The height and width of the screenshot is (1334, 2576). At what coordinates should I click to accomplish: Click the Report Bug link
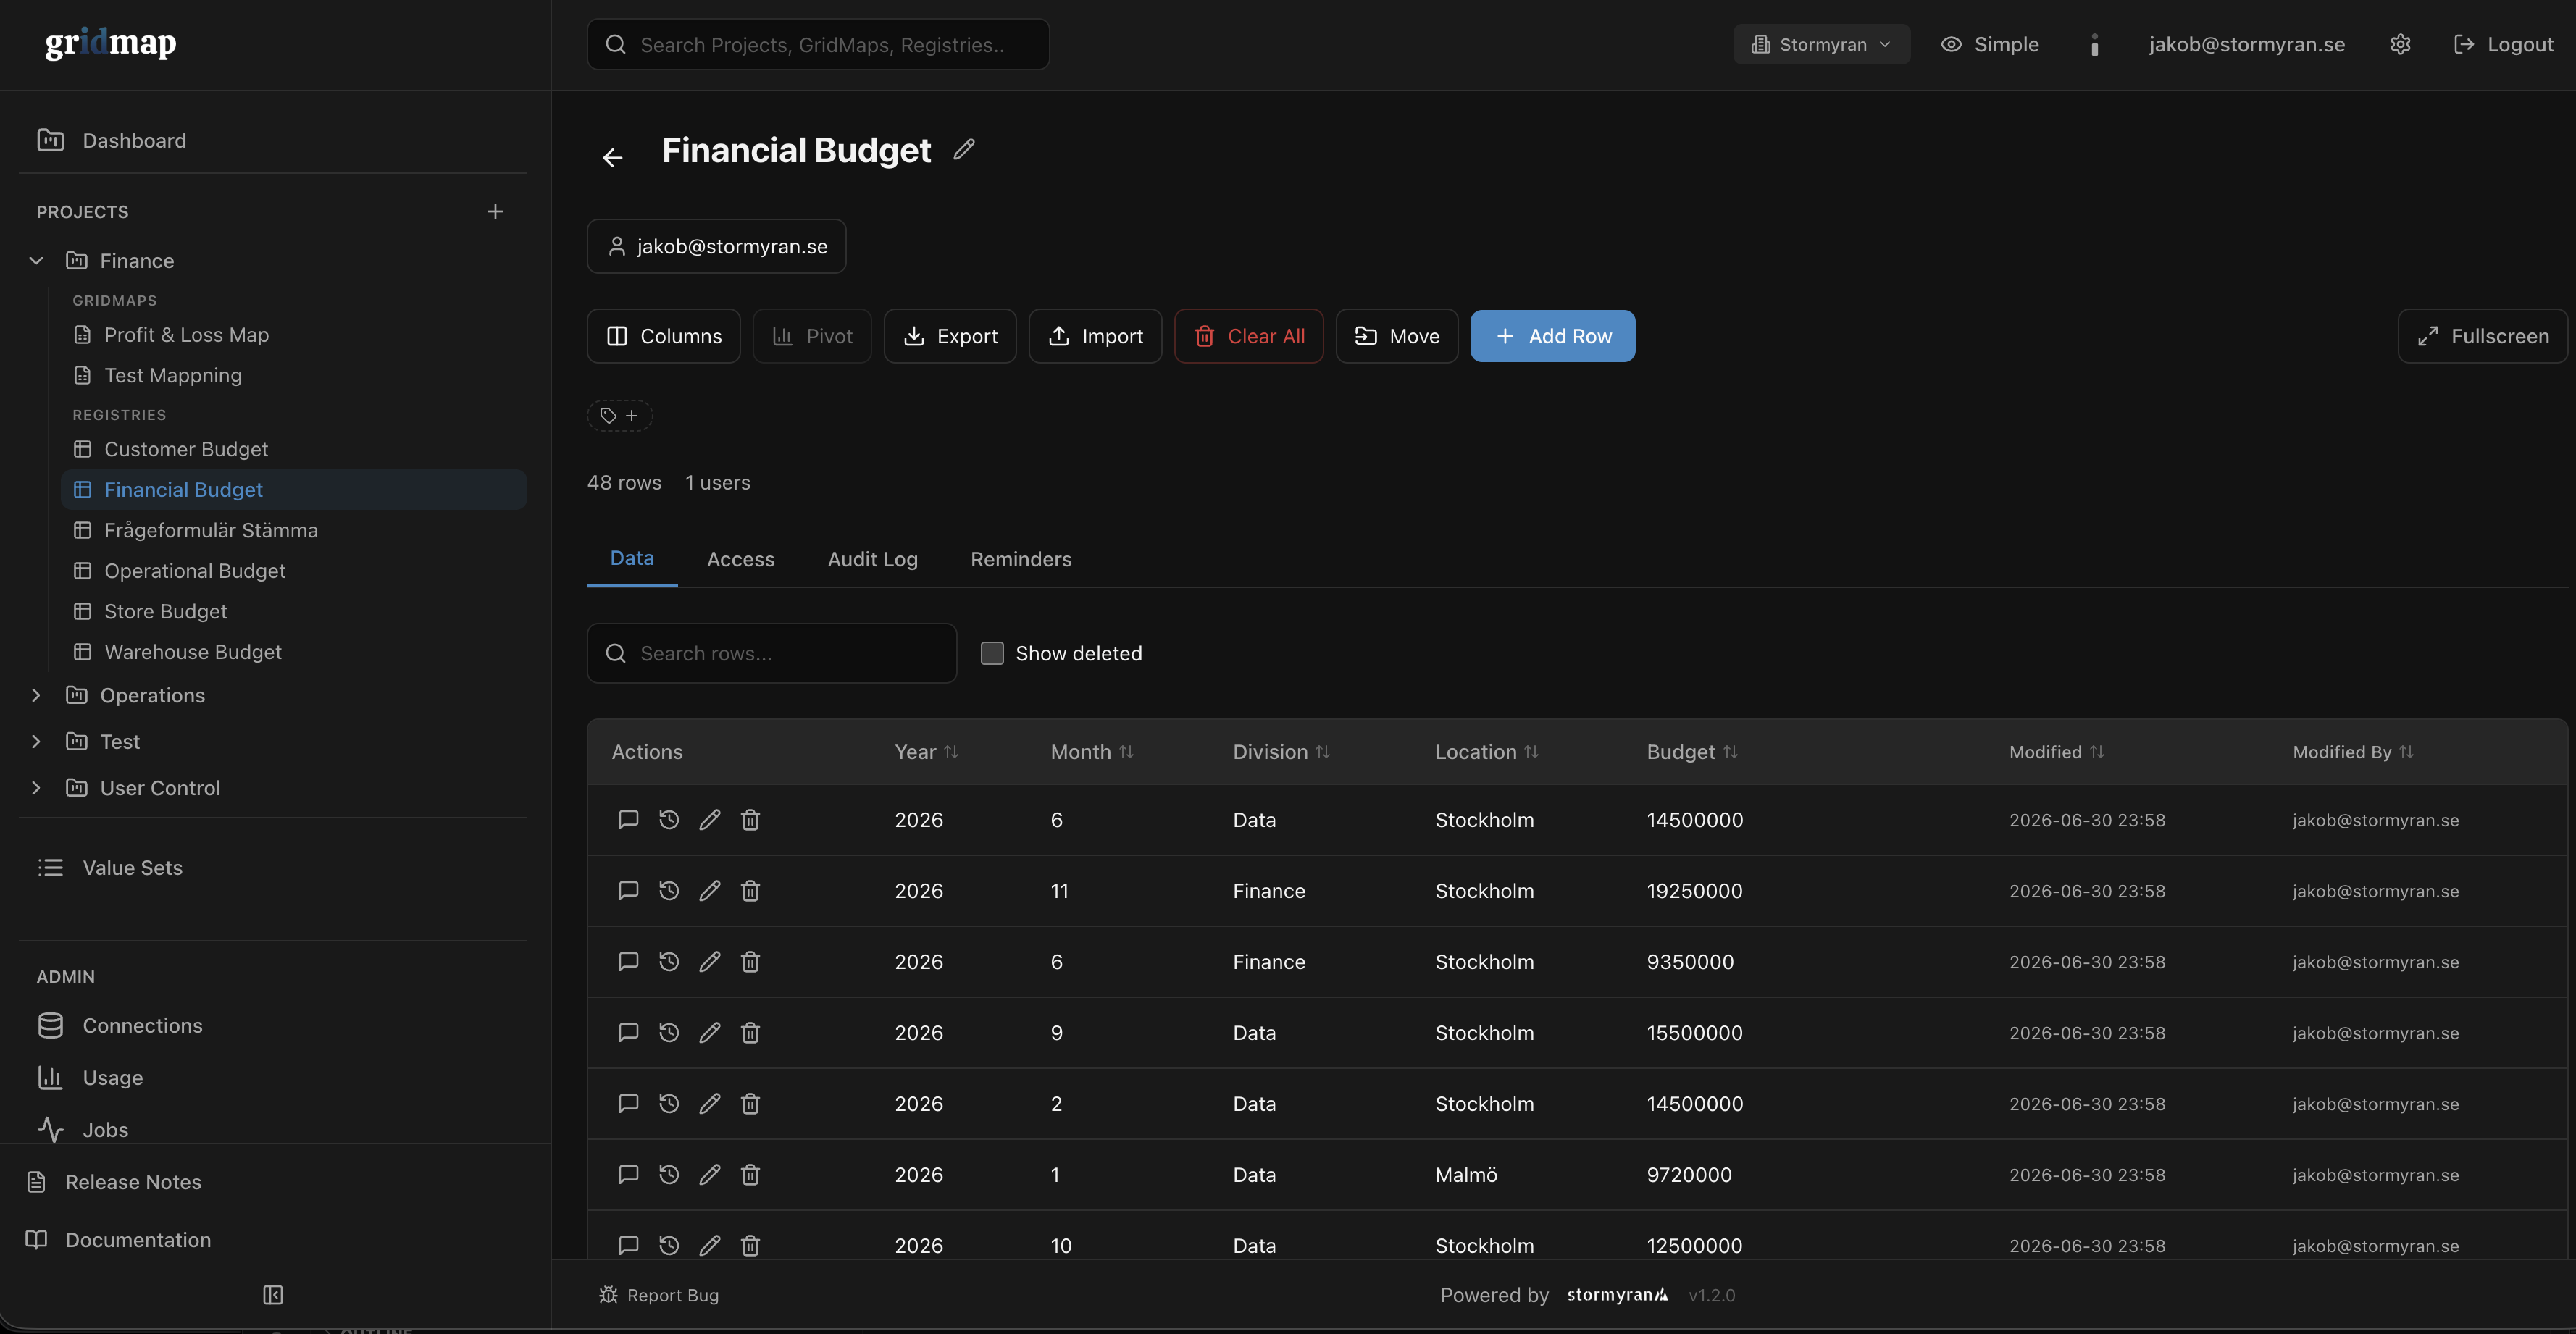(659, 1295)
